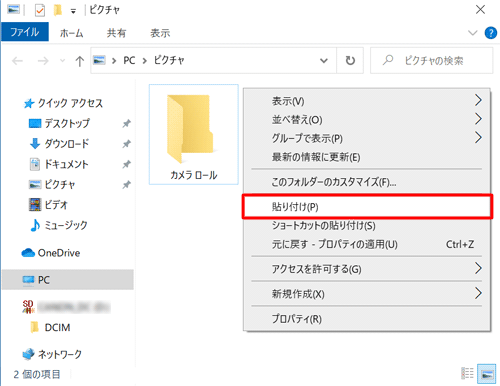Switch to the 表示 ribbon tab
Image resolution: width=500 pixels, height=386 pixels.
(x=160, y=33)
